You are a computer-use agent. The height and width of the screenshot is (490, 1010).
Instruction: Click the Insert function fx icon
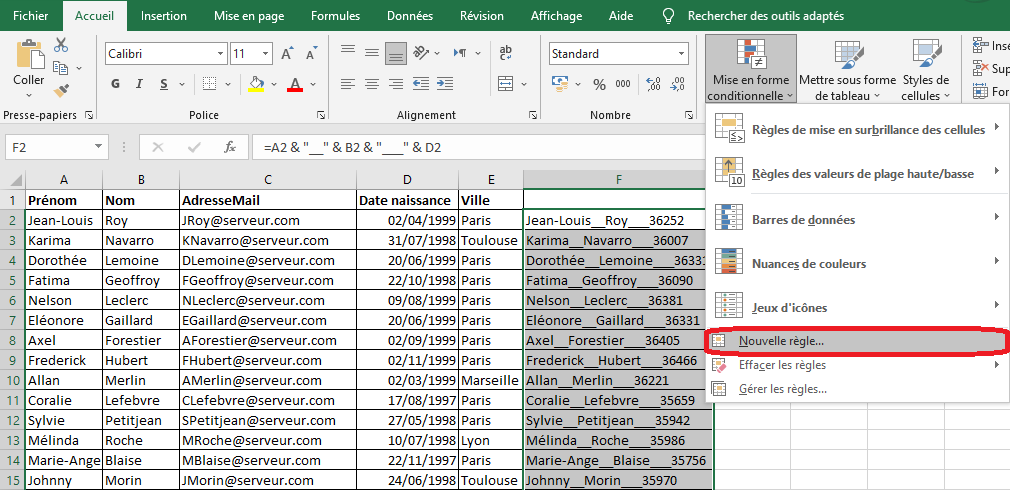coord(229,147)
